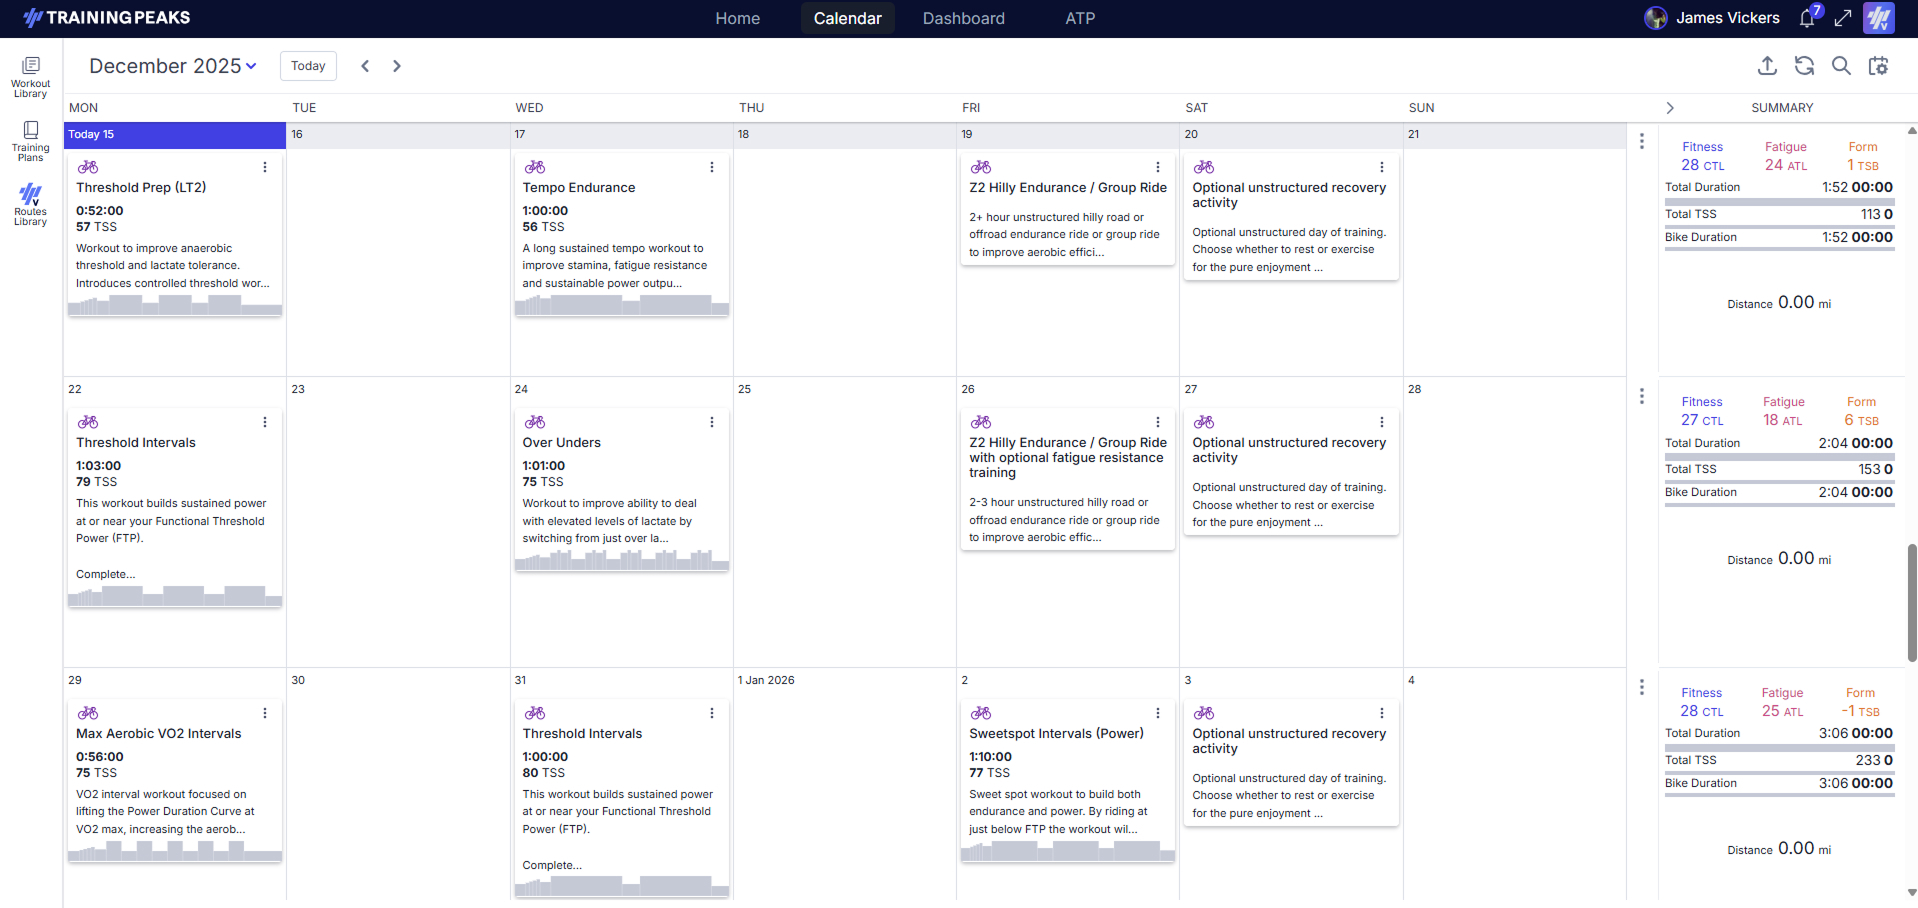The width and height of the screenshot is (1918, 908).
Task: Collapse the Summary column using chevron
Action: click(1669, 108)
